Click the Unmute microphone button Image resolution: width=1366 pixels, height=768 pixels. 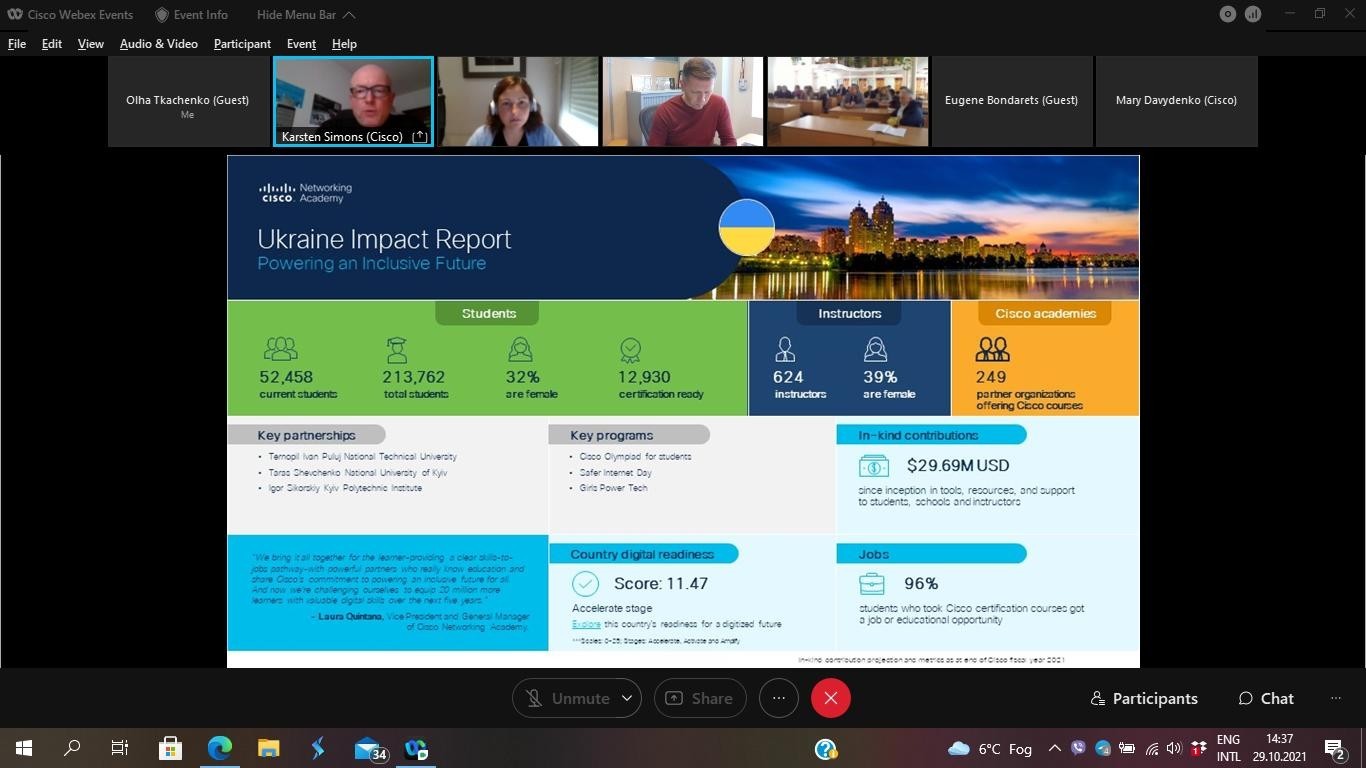567,698
